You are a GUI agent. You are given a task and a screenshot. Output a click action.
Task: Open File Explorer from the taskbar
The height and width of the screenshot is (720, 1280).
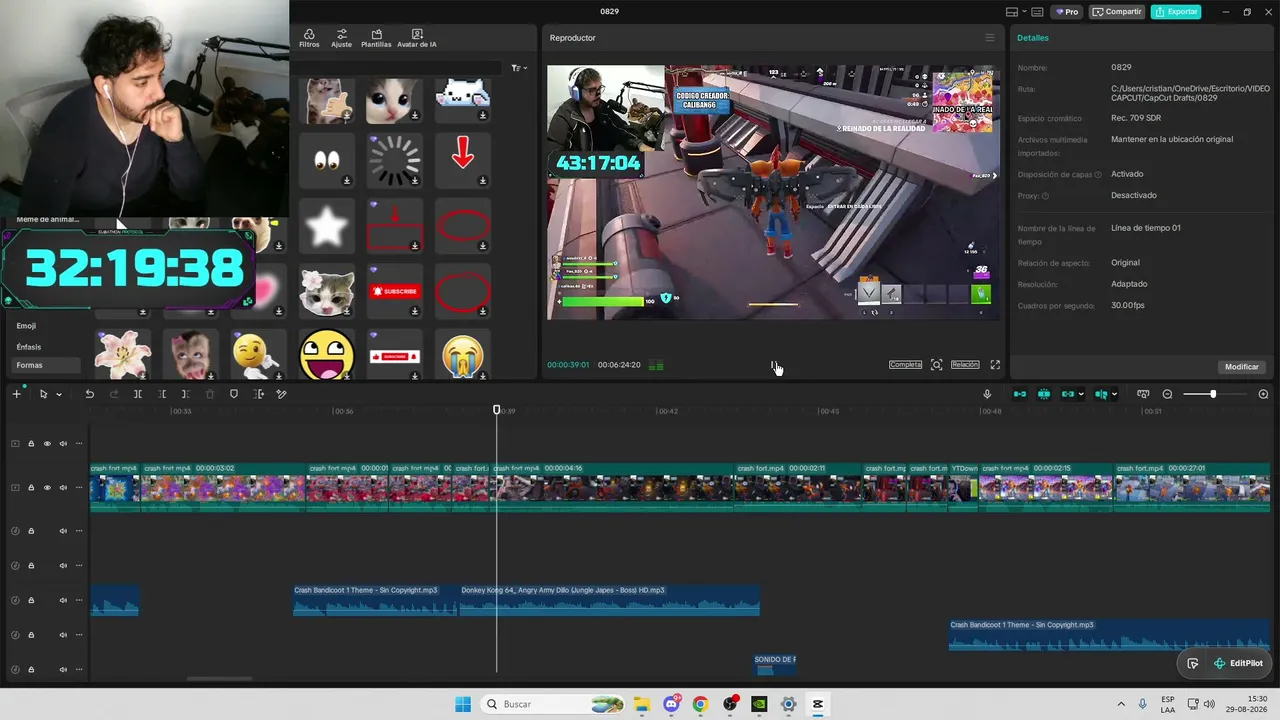[641, 704]
